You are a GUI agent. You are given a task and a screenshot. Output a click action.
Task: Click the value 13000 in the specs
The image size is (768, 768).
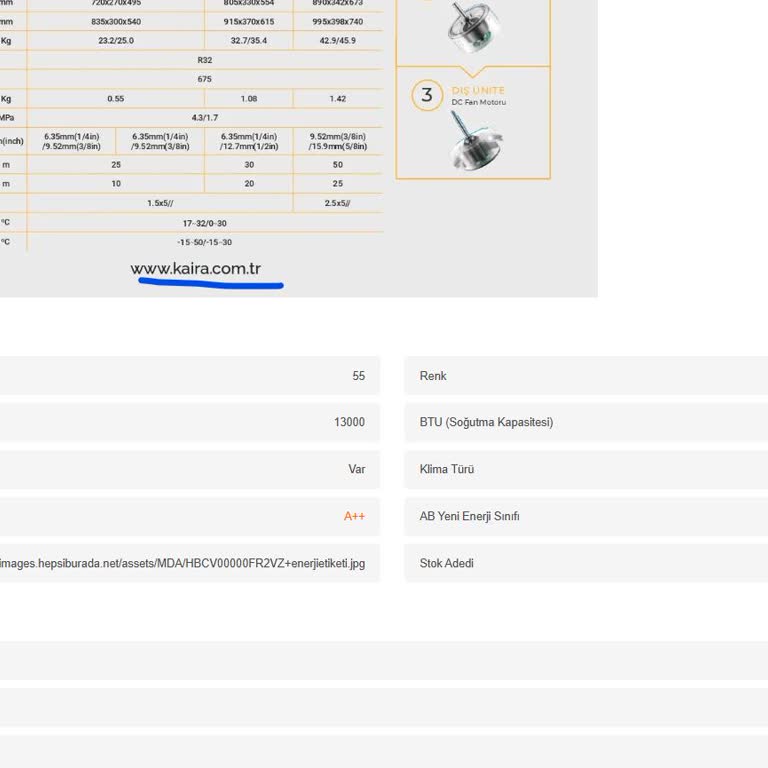point(349,422)
